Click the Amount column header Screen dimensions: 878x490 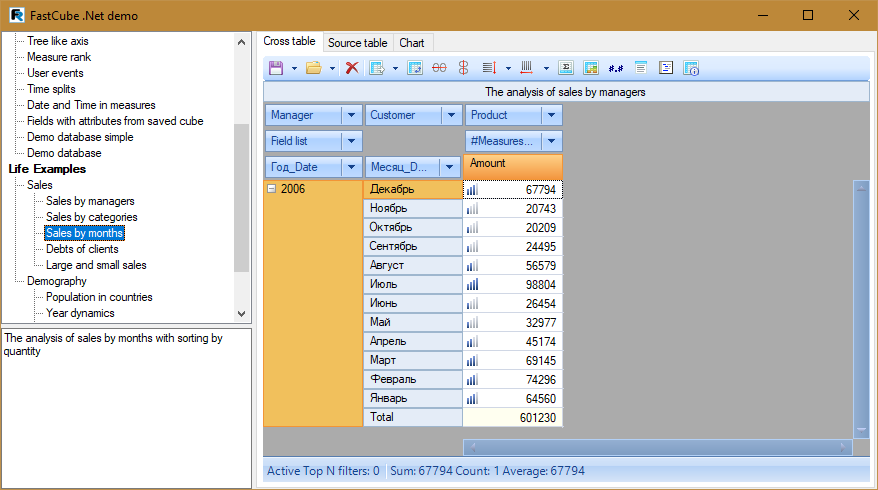tap(513, 165)
